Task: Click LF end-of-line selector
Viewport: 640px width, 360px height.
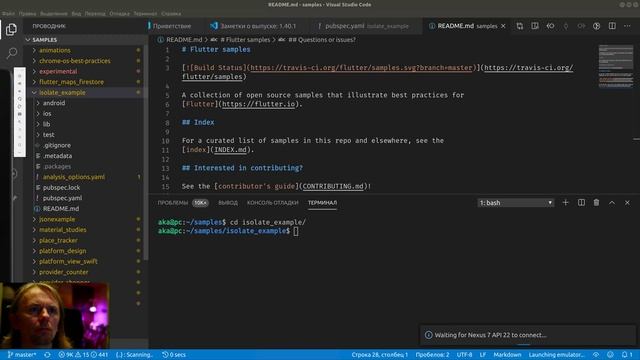Action: tap(483, 355)
